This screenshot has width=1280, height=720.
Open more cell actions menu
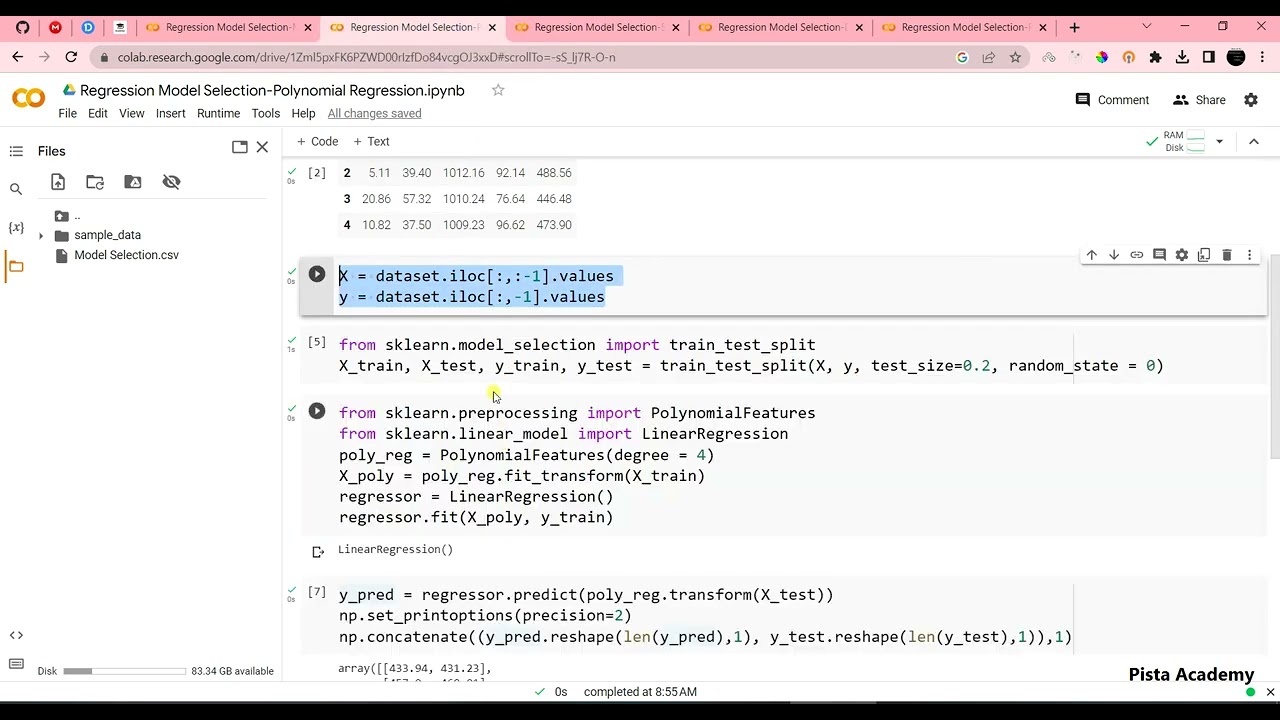[1249, 255]
